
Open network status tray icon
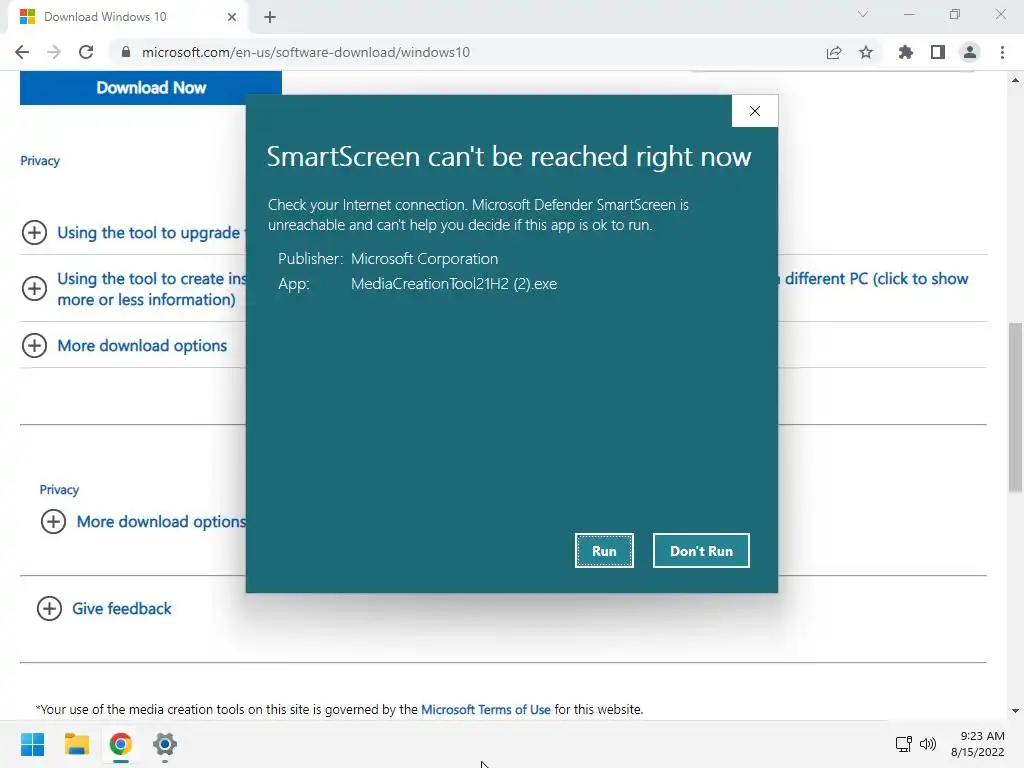point(903,744)
